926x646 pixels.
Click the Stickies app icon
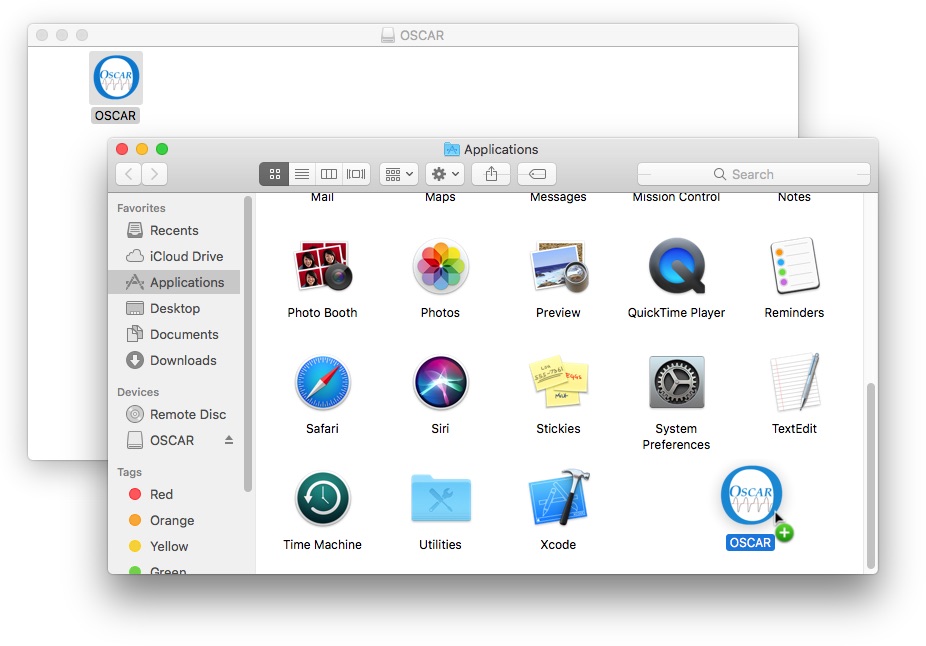(559, 382)
